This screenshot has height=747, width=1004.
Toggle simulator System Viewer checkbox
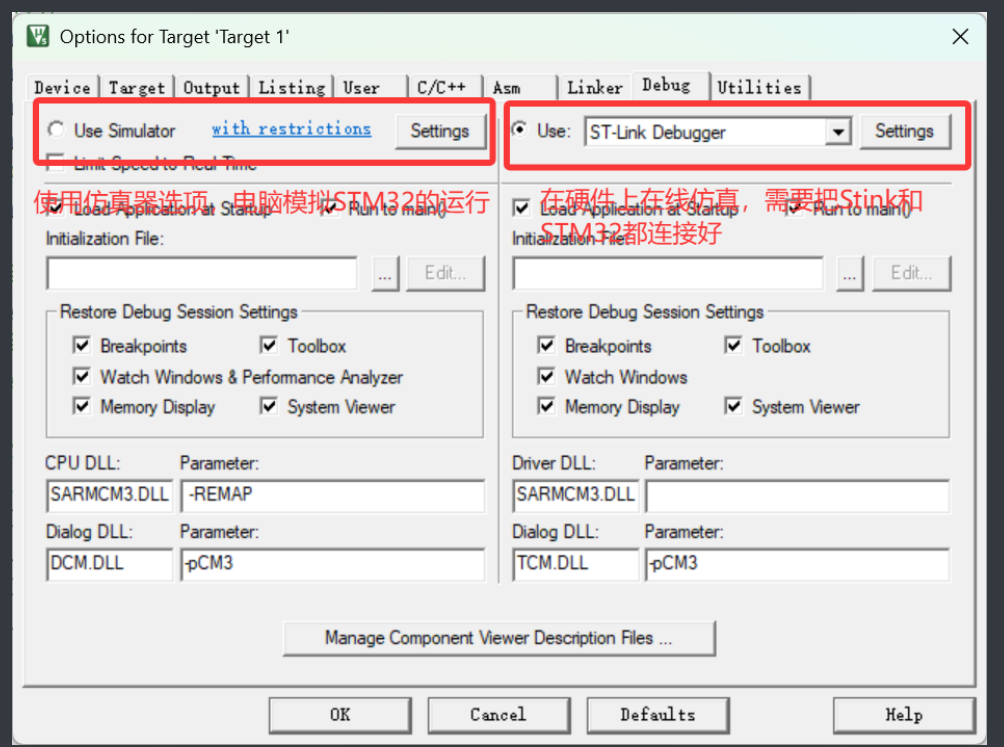pyautogui.click(x=269, y=406)
